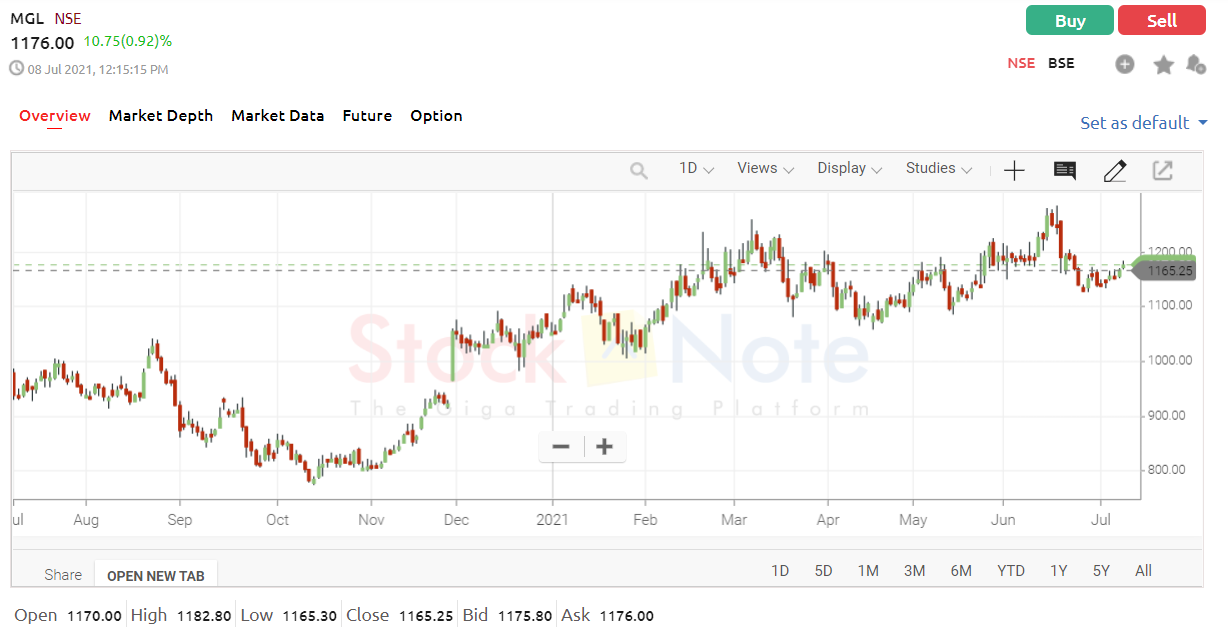1228x635 pixels.
Task: Select the 5Y range
Action: pos(1101,571)
